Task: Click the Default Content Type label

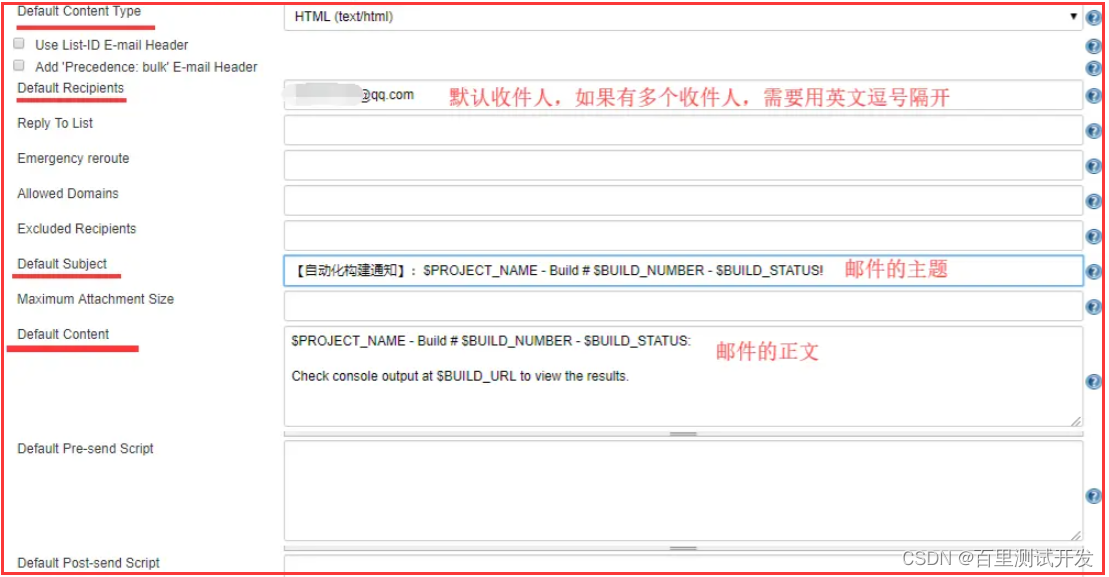Action: [x=79, y=11]
